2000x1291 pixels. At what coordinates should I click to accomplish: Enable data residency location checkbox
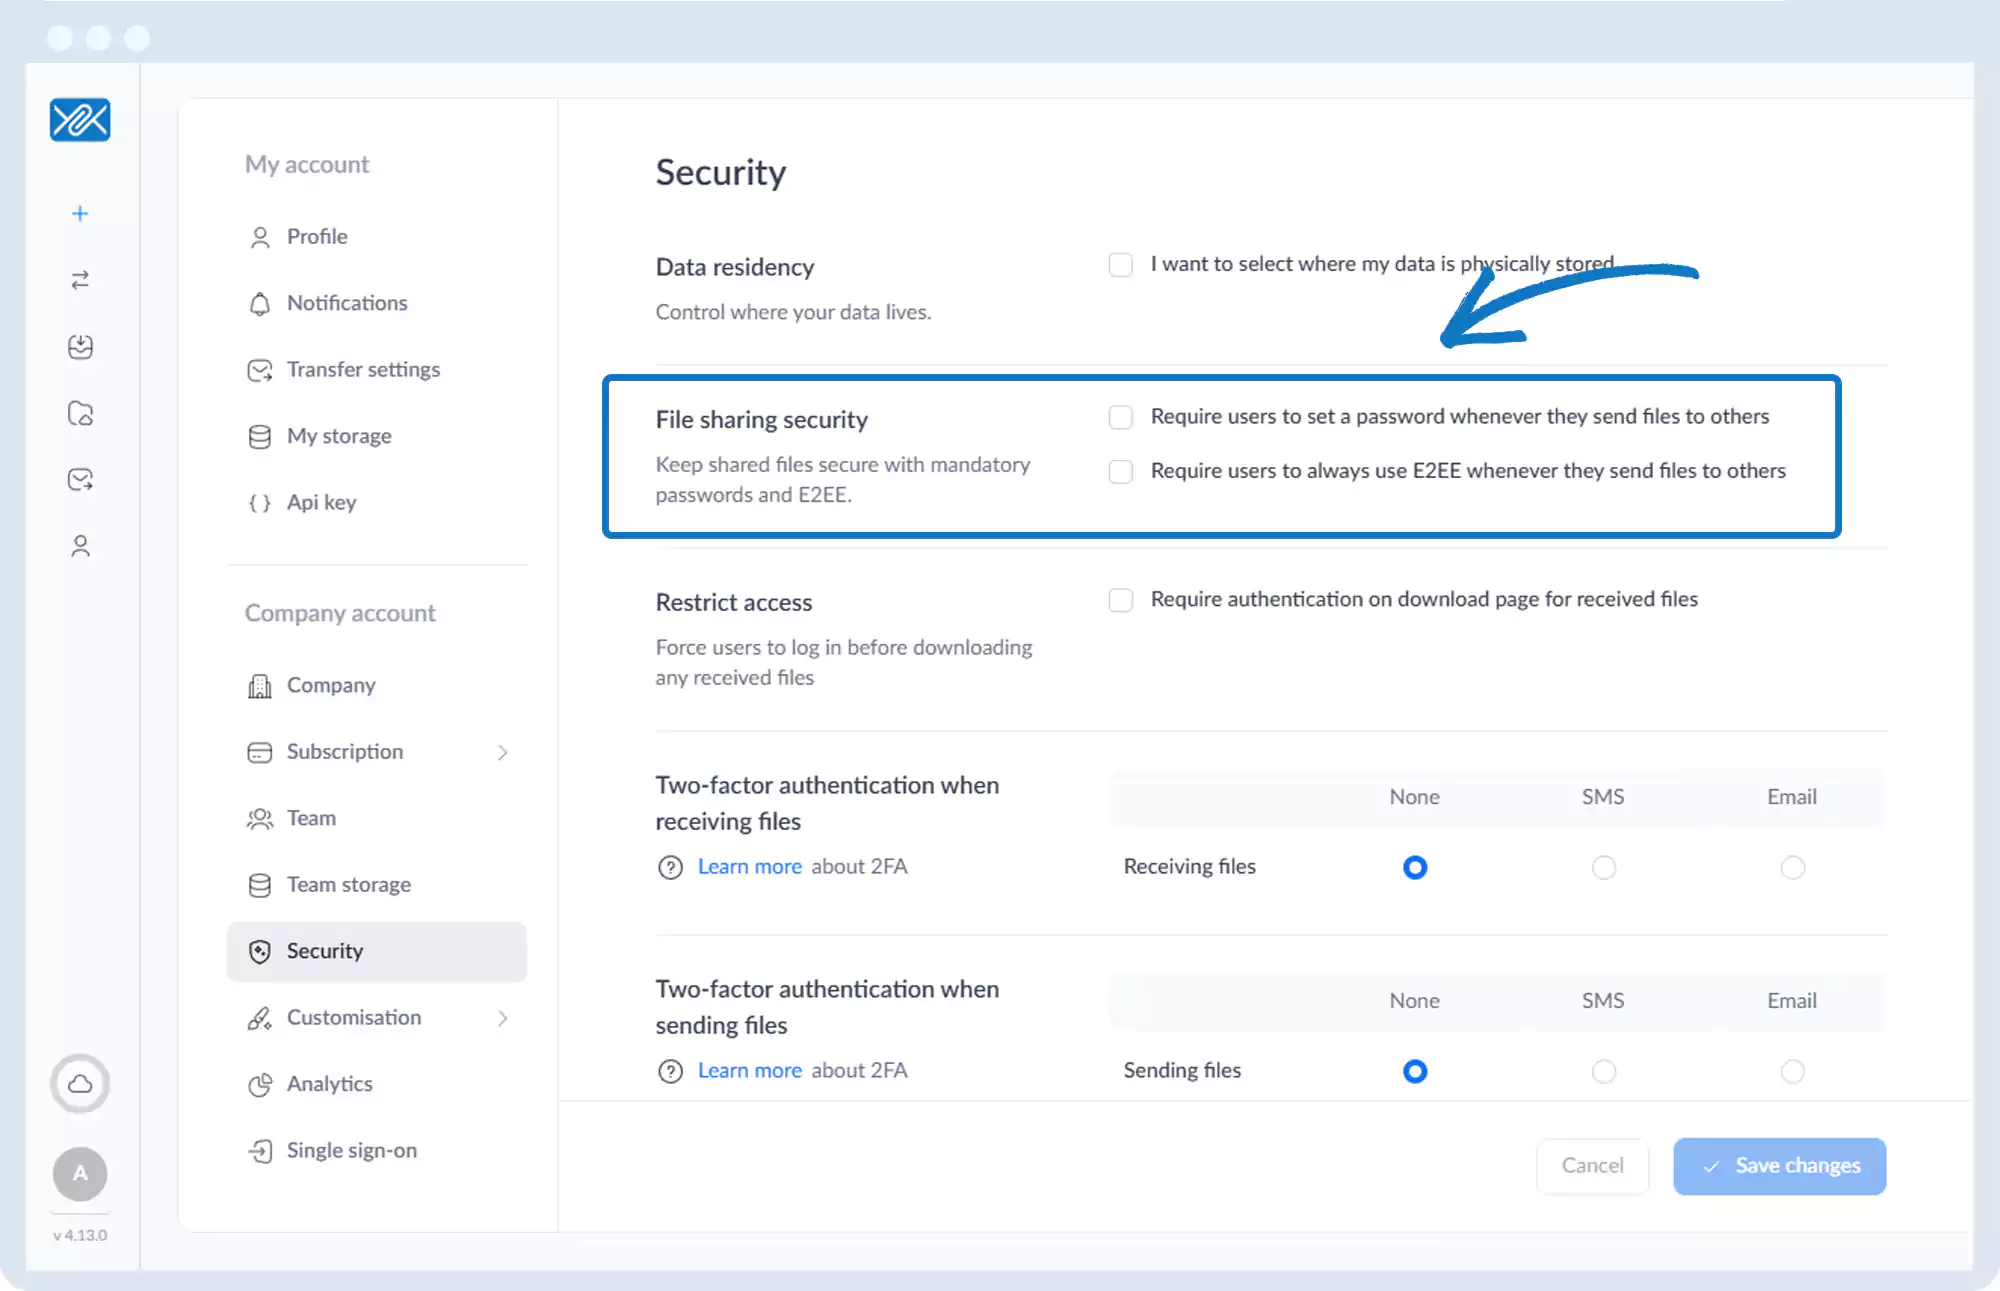coord(1120,264)
